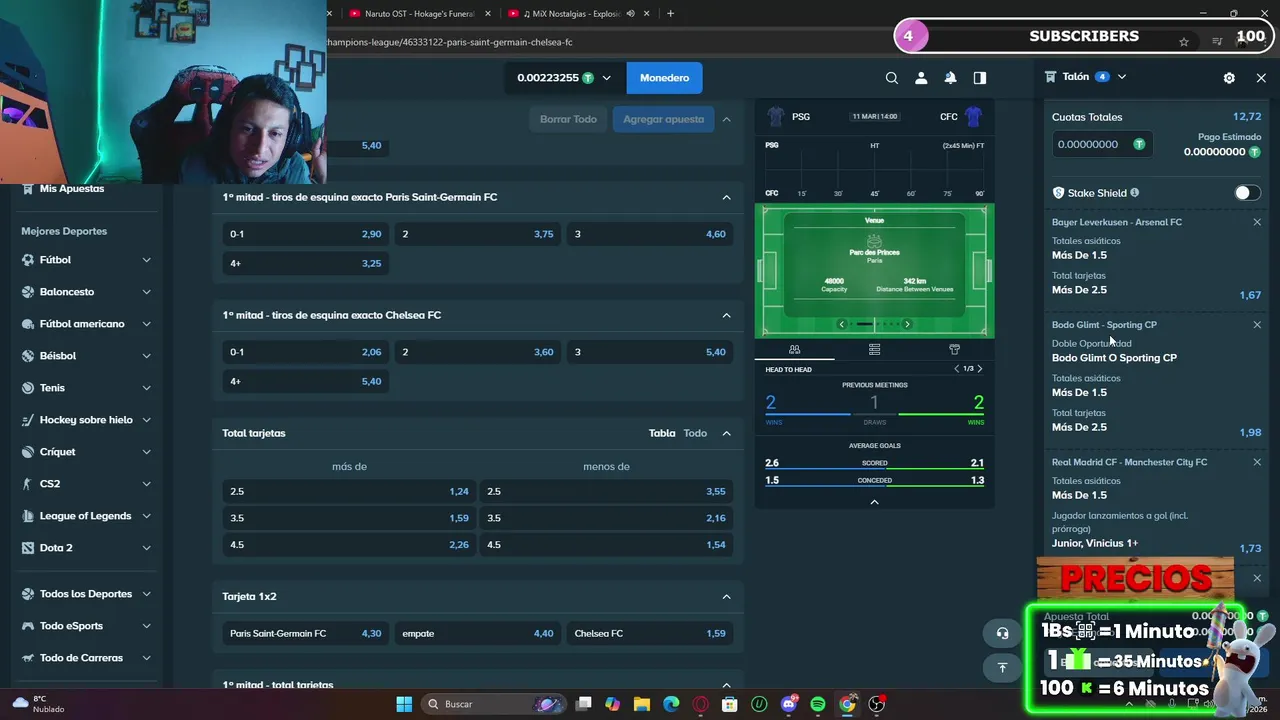Open bet slip settings gear
This screenshot has width=1280, height=720.
tap(1229, 78)
